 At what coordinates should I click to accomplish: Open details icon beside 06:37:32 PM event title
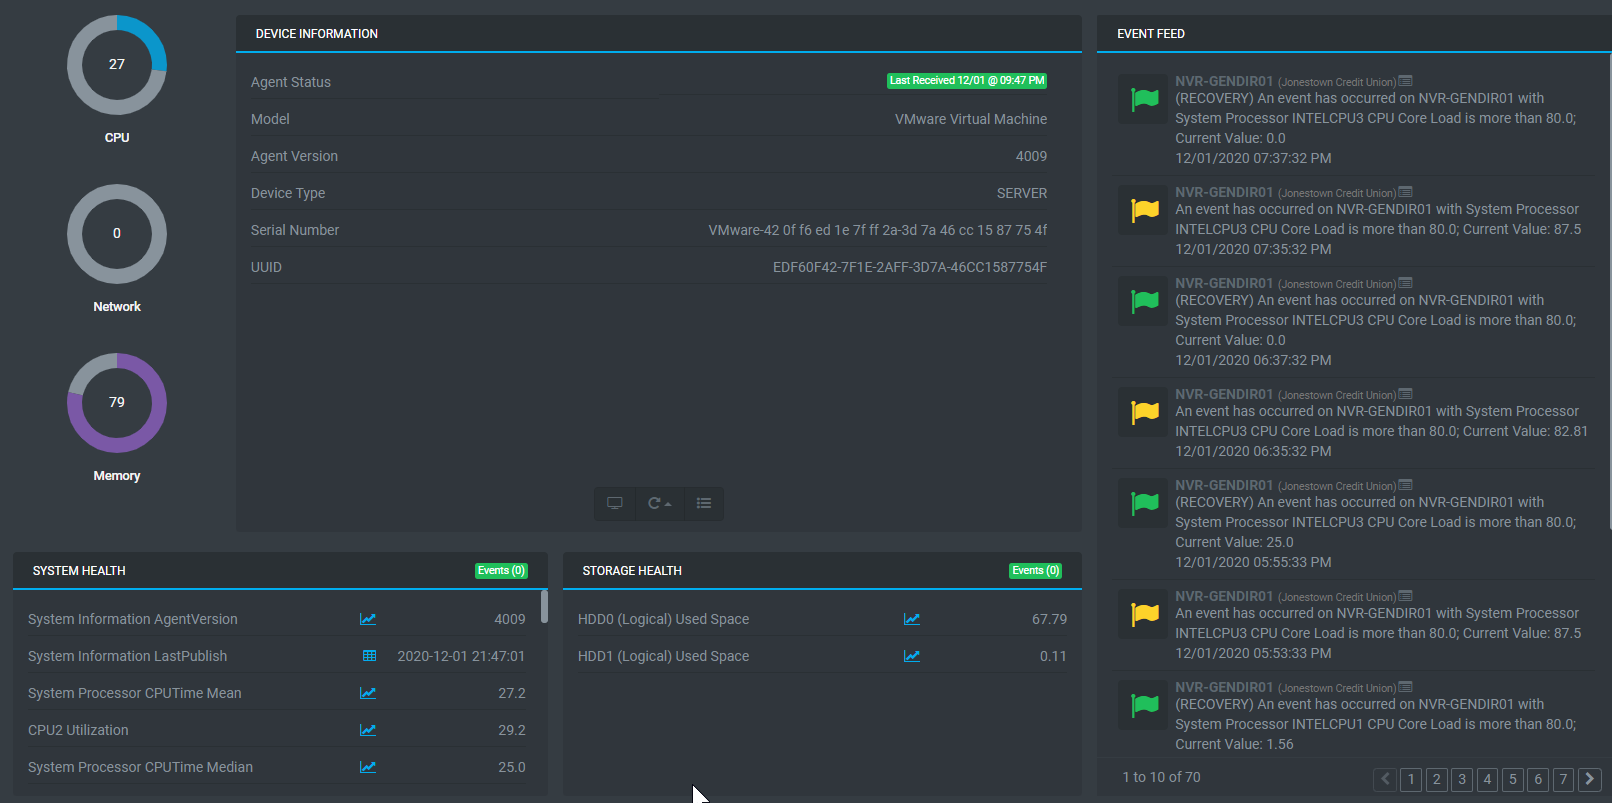1405,283
